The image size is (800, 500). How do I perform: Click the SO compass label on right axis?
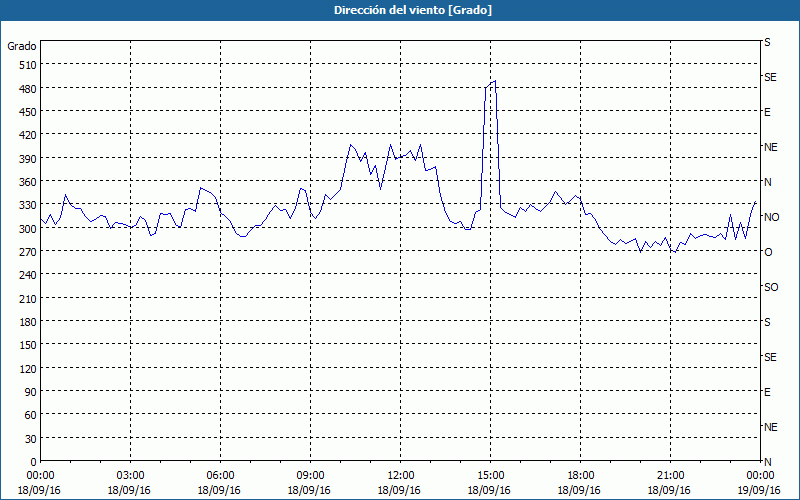point(771,287)
